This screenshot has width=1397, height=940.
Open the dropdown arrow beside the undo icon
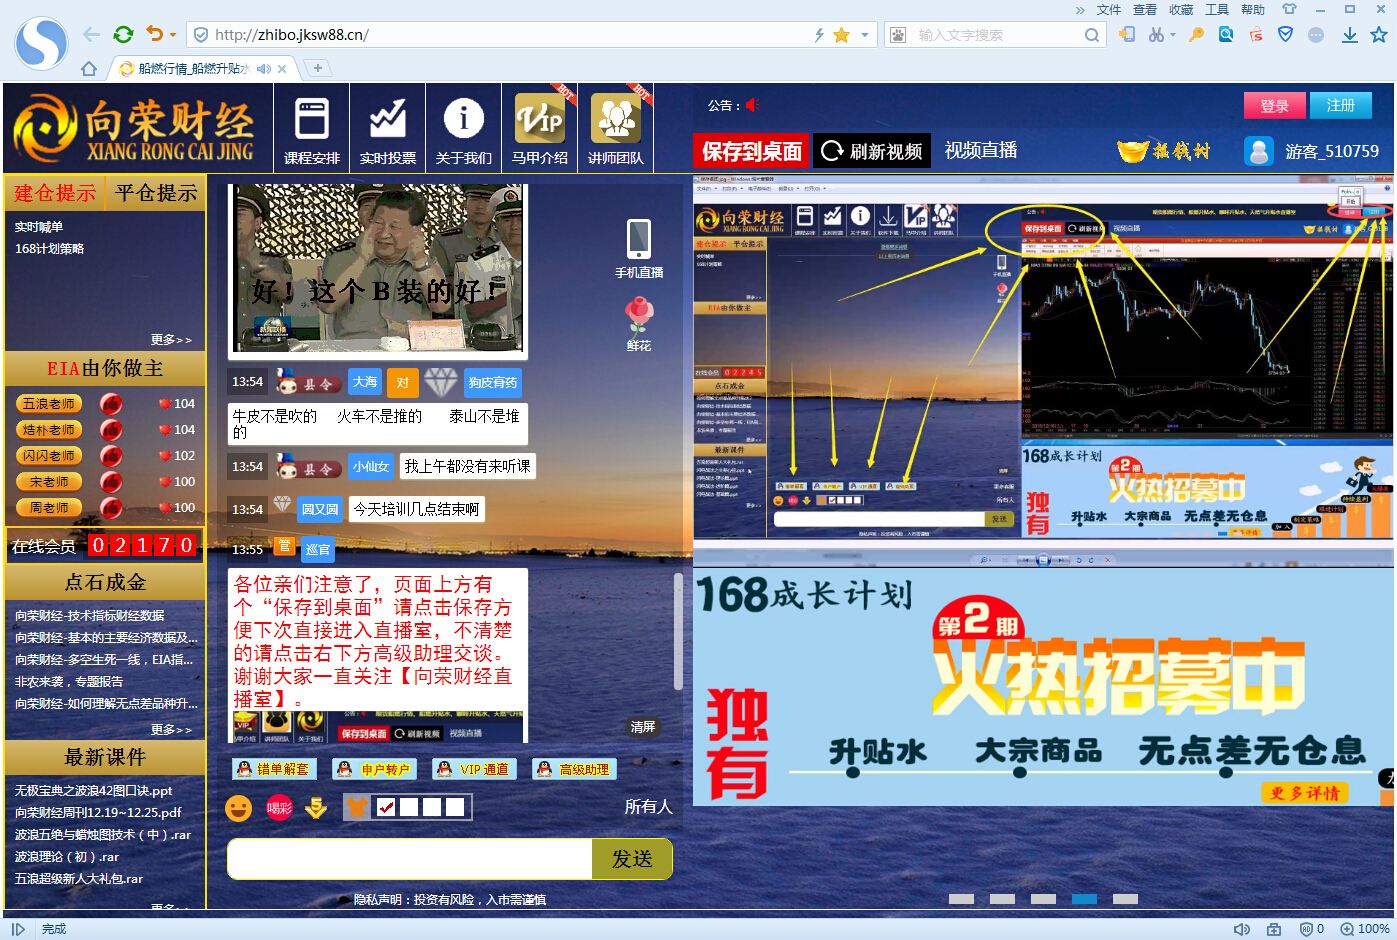tap(173, 35)
